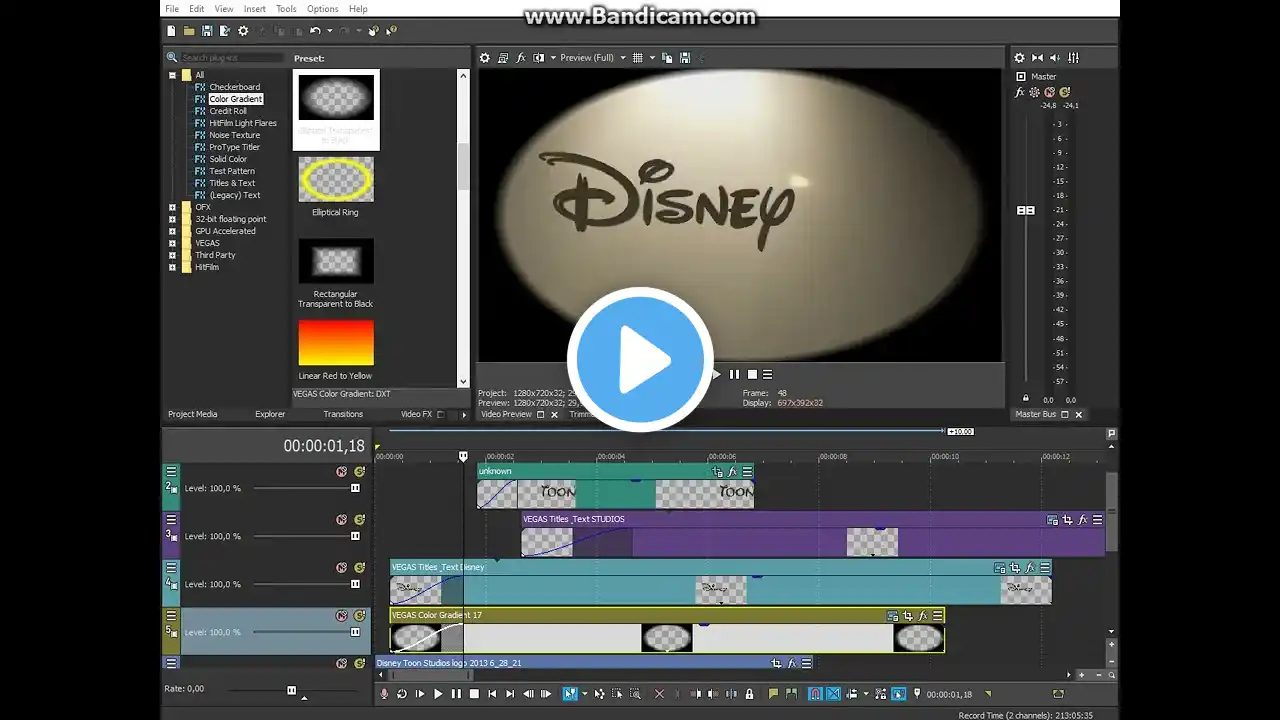Click the Open folder icon in main toolbar
The image size is (1280, 720).
tap(188, 31)
